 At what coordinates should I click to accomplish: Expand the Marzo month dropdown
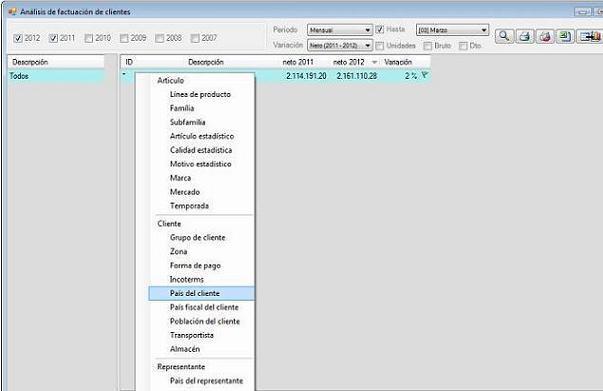point(452,30)
